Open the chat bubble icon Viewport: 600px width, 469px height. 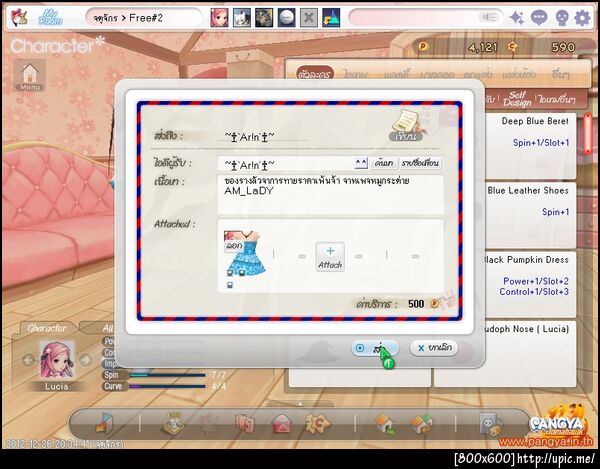point(539,18)
